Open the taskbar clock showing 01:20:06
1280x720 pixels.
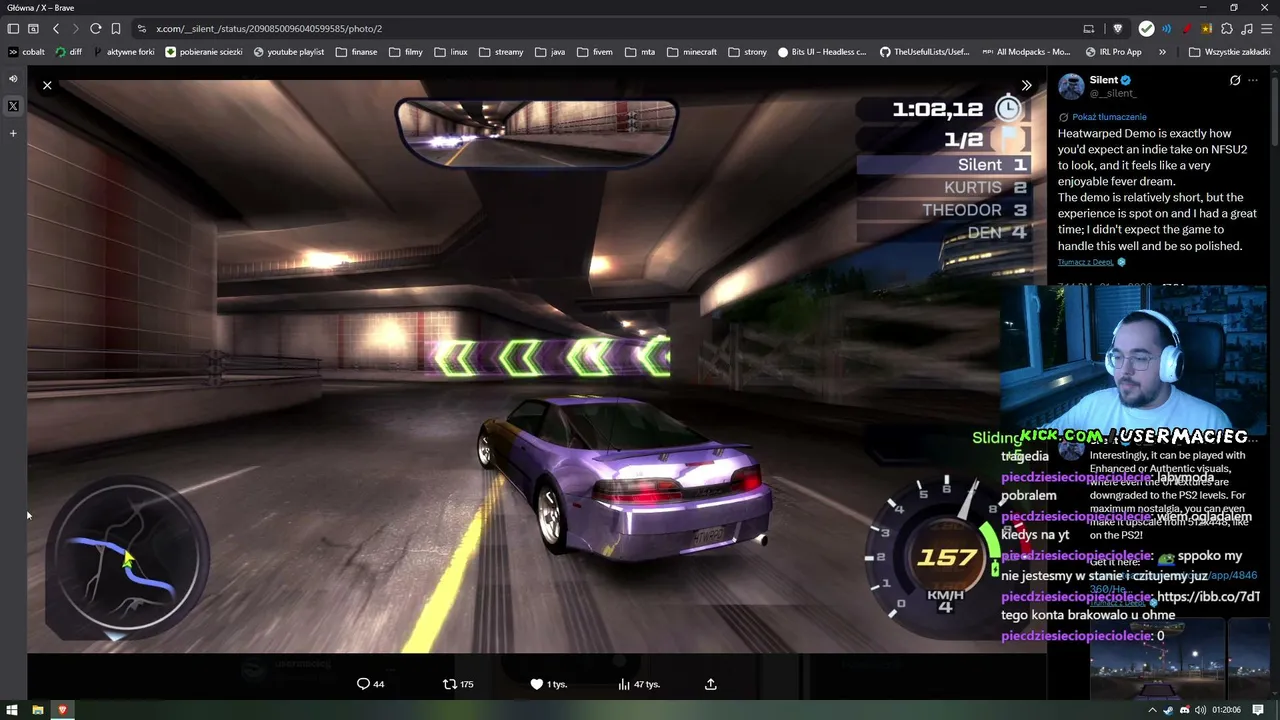(x=1226, y=710)
